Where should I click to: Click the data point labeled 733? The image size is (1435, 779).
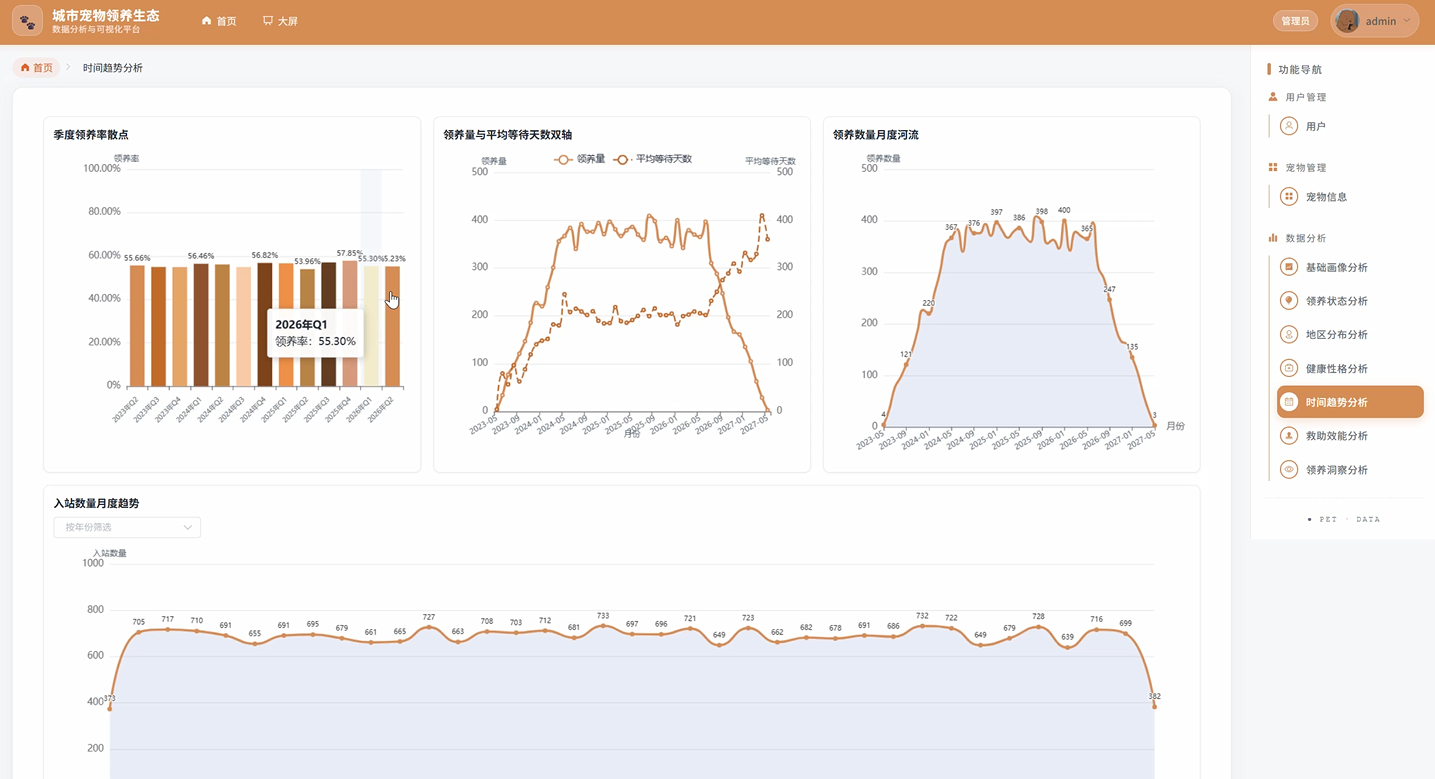pos(603,626)
